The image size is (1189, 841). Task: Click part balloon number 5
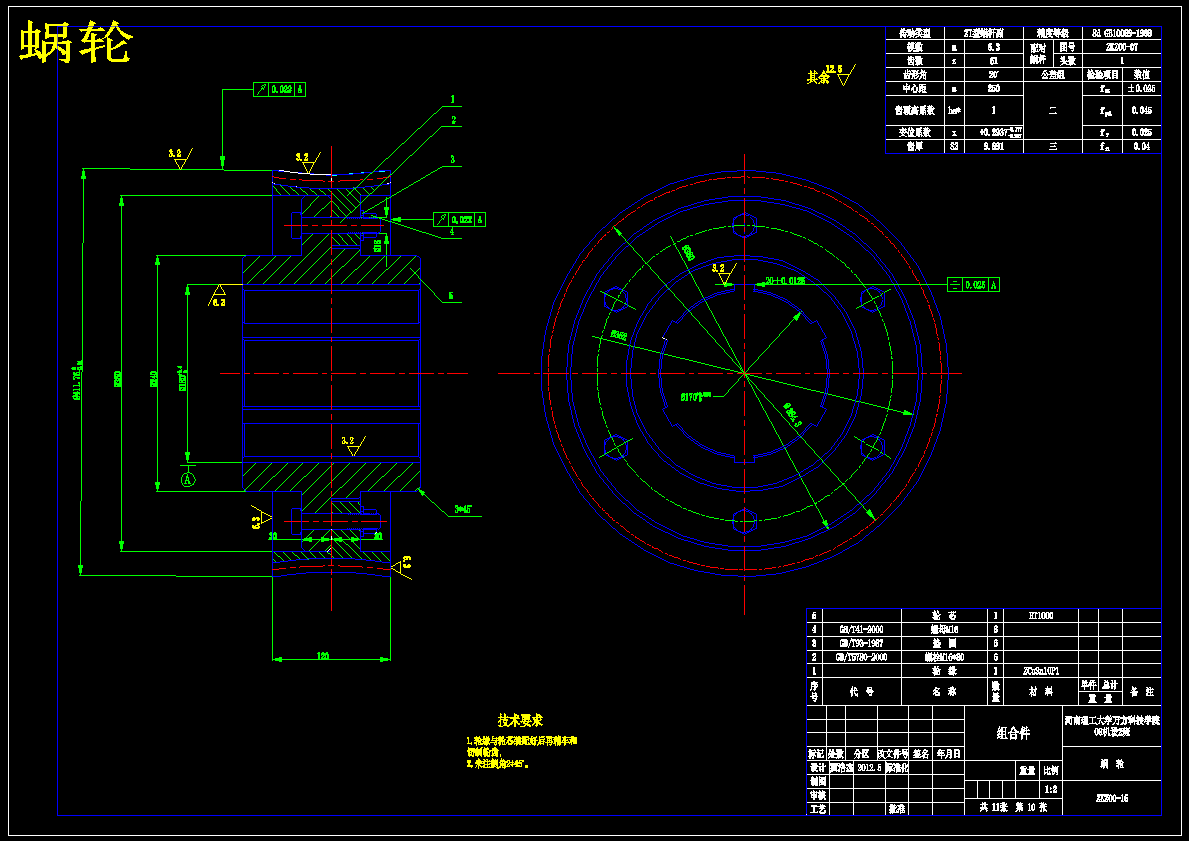pyautogui.click(x=450, y=297)
